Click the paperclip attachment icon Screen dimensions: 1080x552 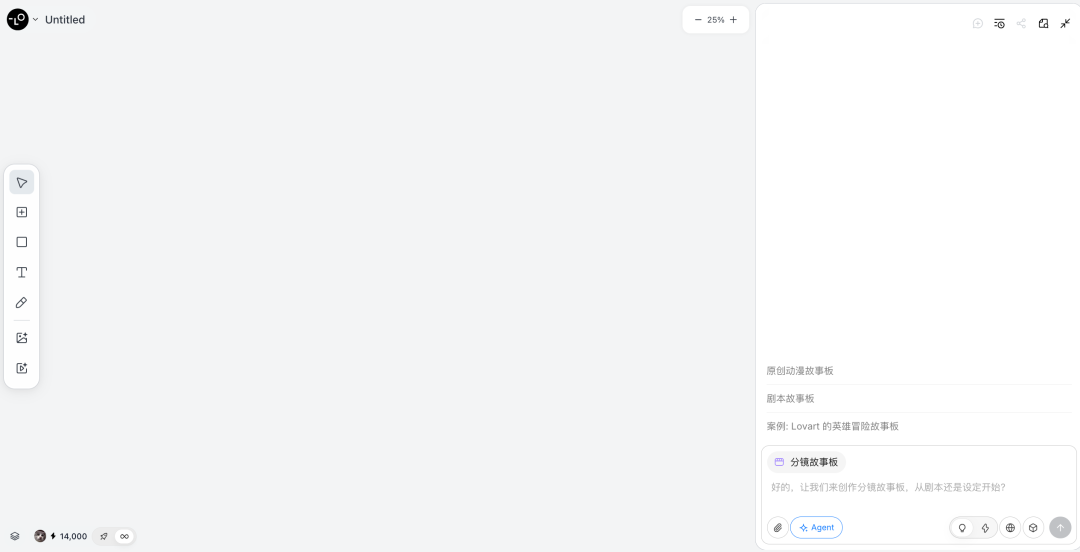777,527
